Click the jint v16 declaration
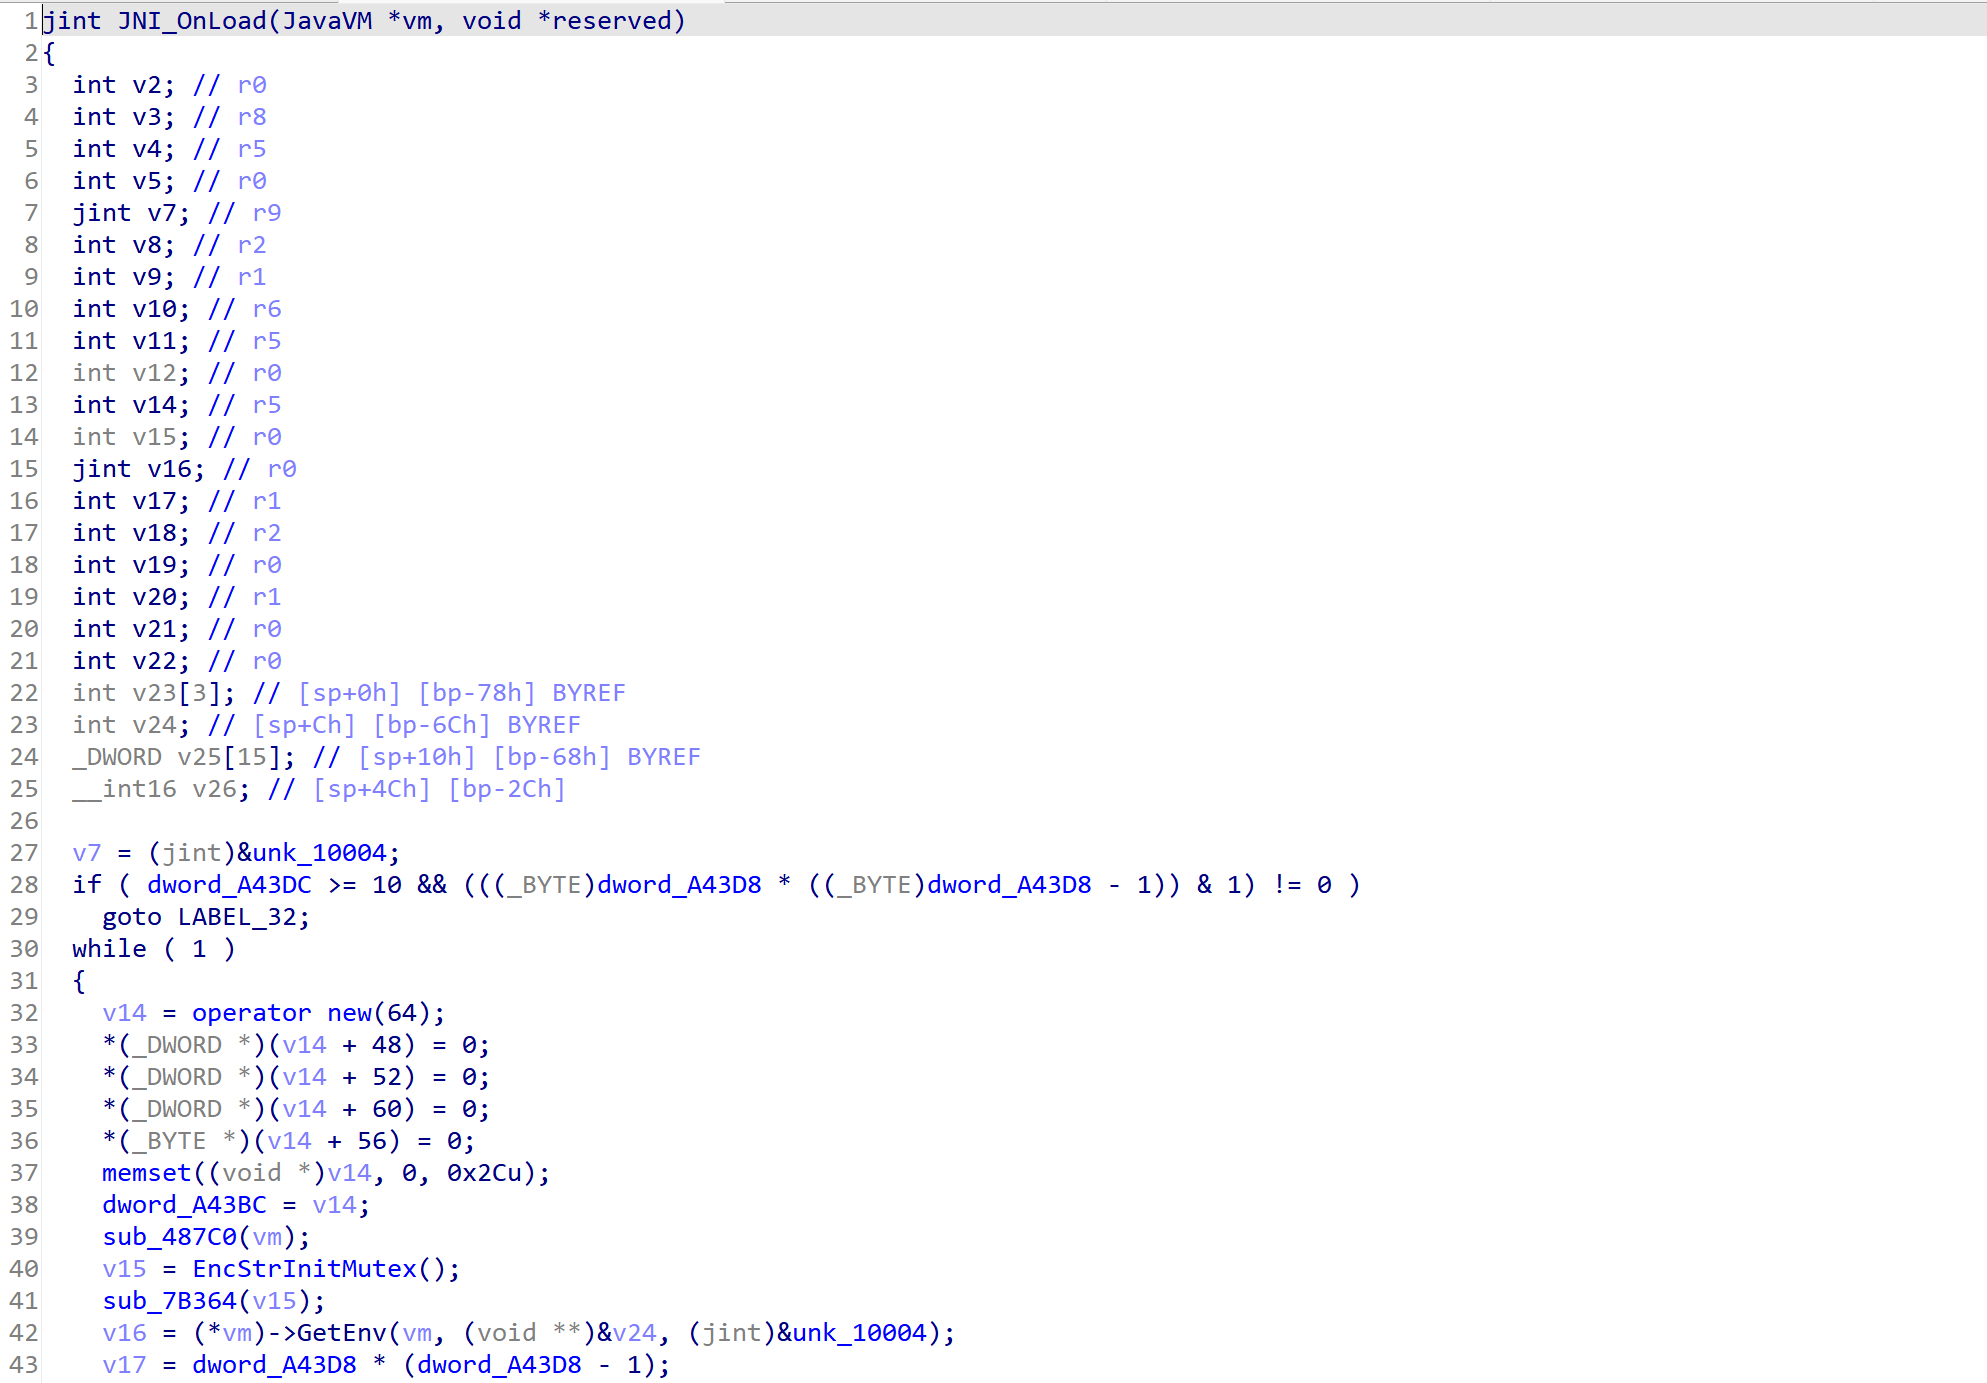The width and height of the screenshot is (1987, 1383). point(169,469)
